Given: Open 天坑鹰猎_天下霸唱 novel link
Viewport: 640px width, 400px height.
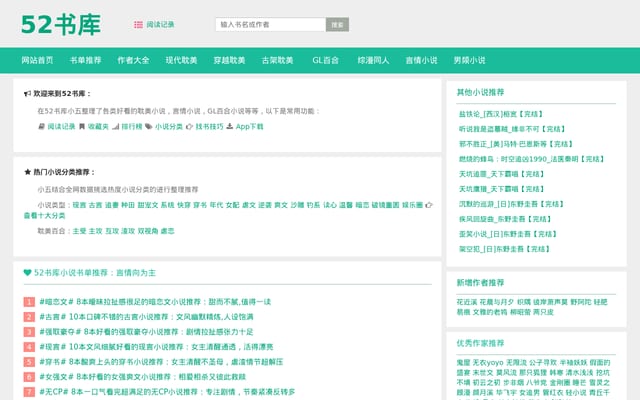Looking at the screenshot, I should (x=502, y=189).
